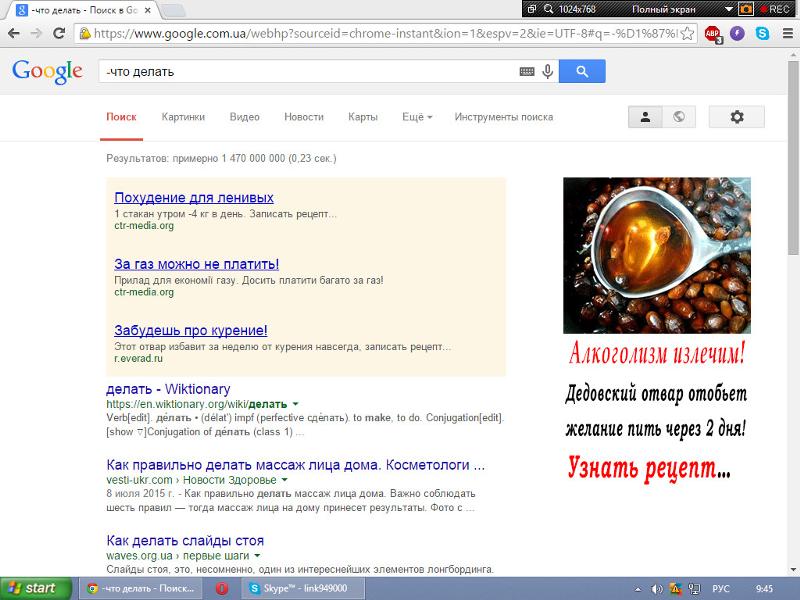The width and height of the screenshot is (800, 600).
Task: Change the РУС input language indicator
Action: tap(720, 589)
